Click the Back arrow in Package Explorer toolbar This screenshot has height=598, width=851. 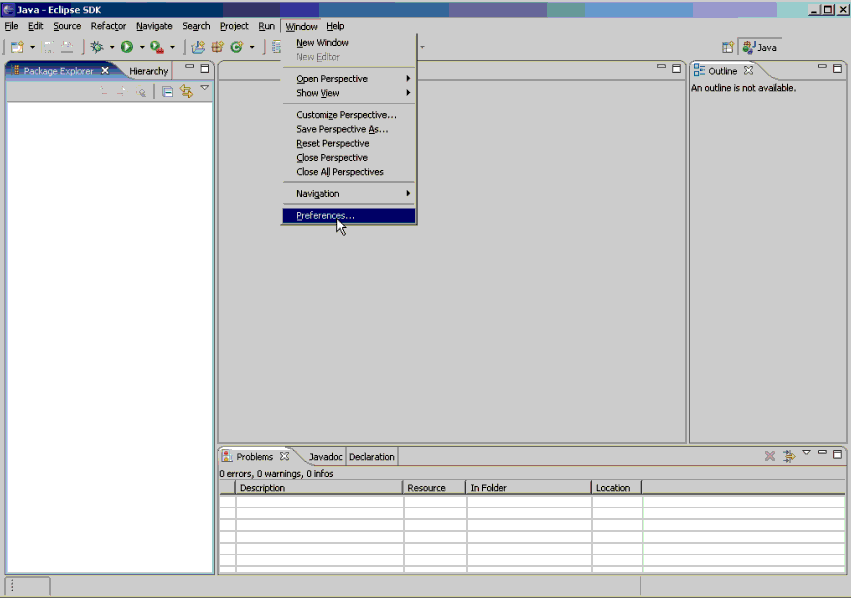tap(104, 91)
